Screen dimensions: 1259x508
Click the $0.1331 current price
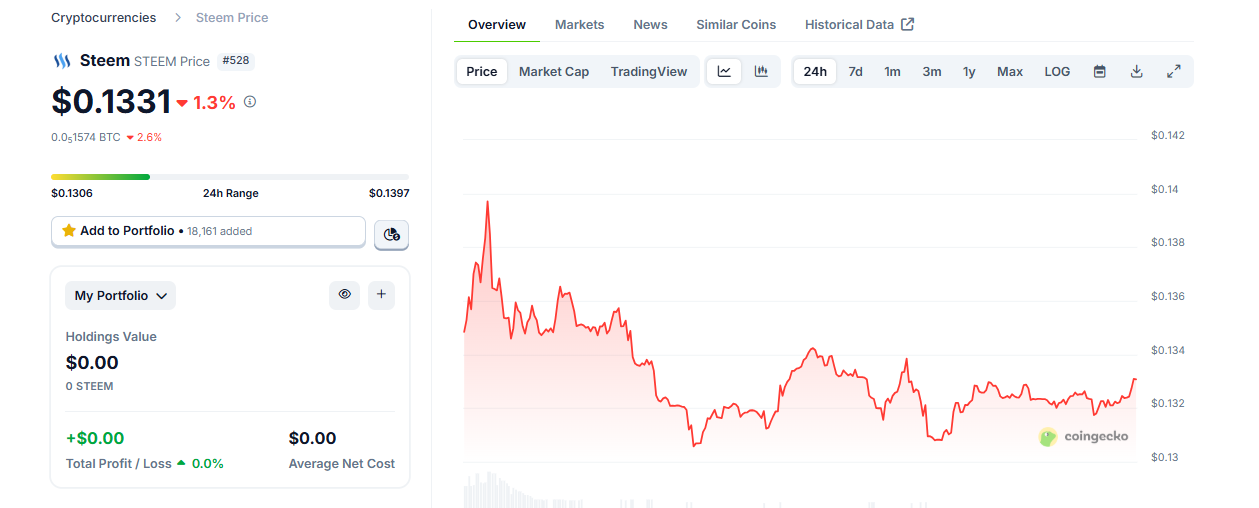click(111, 102)
